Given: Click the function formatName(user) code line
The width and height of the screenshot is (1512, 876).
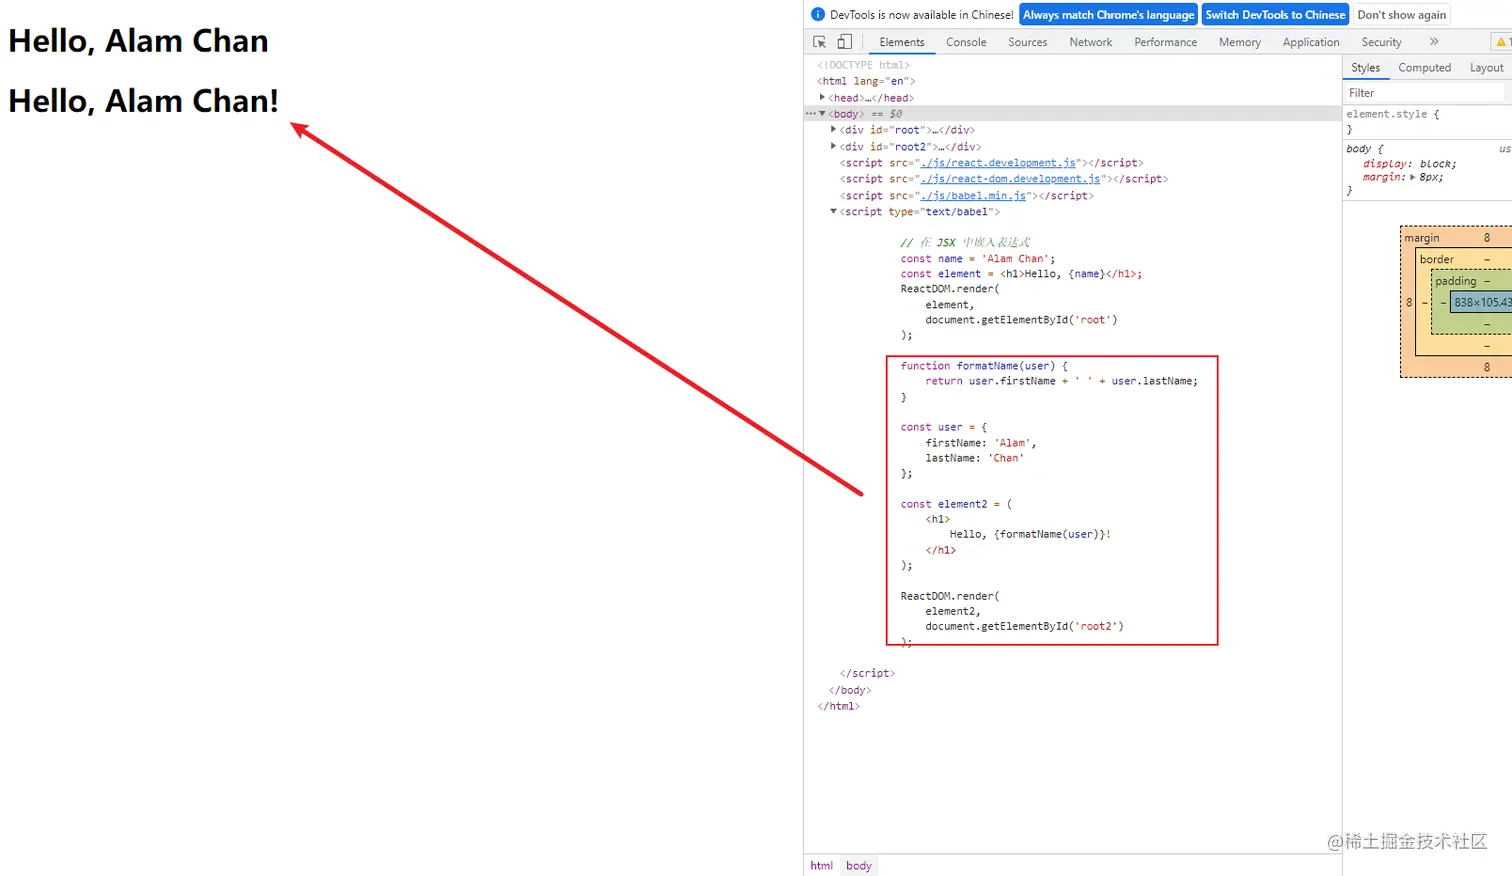Looking at the screenshot, I should (984, 366).
